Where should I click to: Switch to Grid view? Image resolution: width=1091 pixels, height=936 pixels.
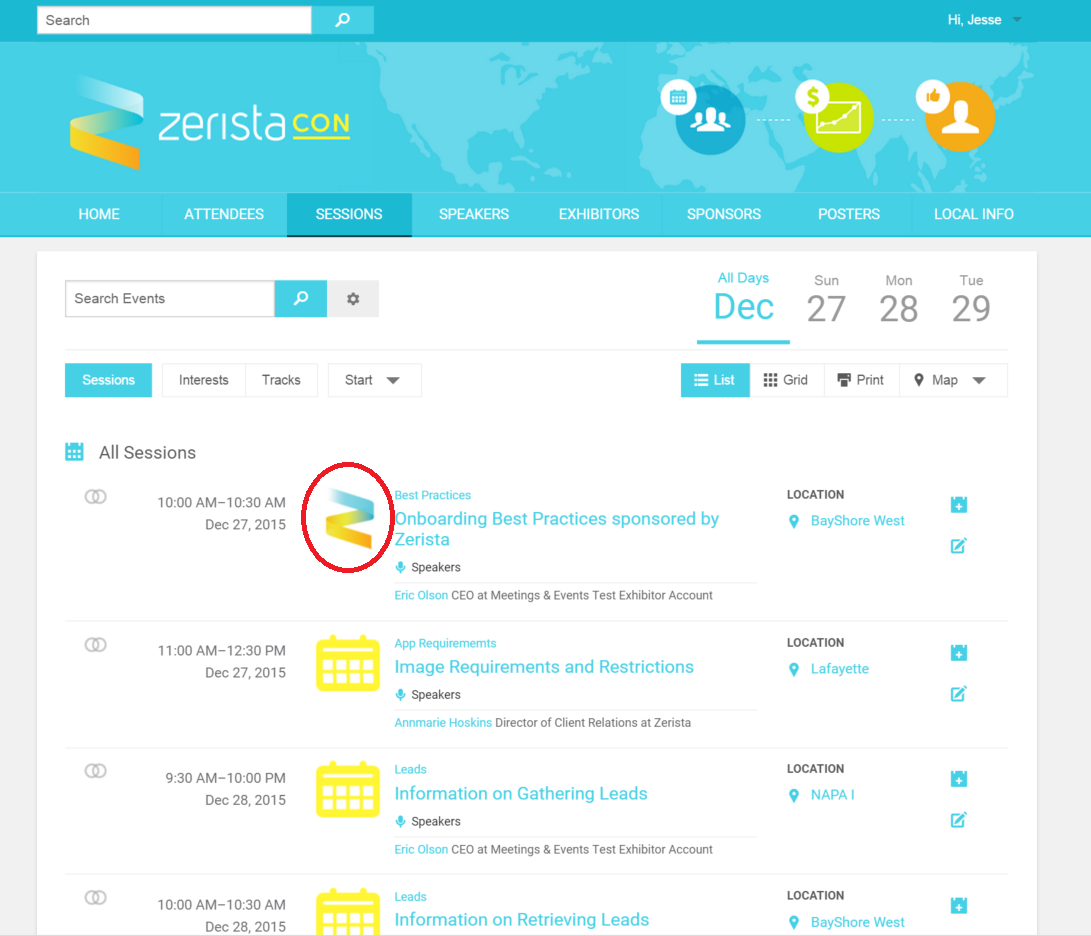click(x=787, y=380)
